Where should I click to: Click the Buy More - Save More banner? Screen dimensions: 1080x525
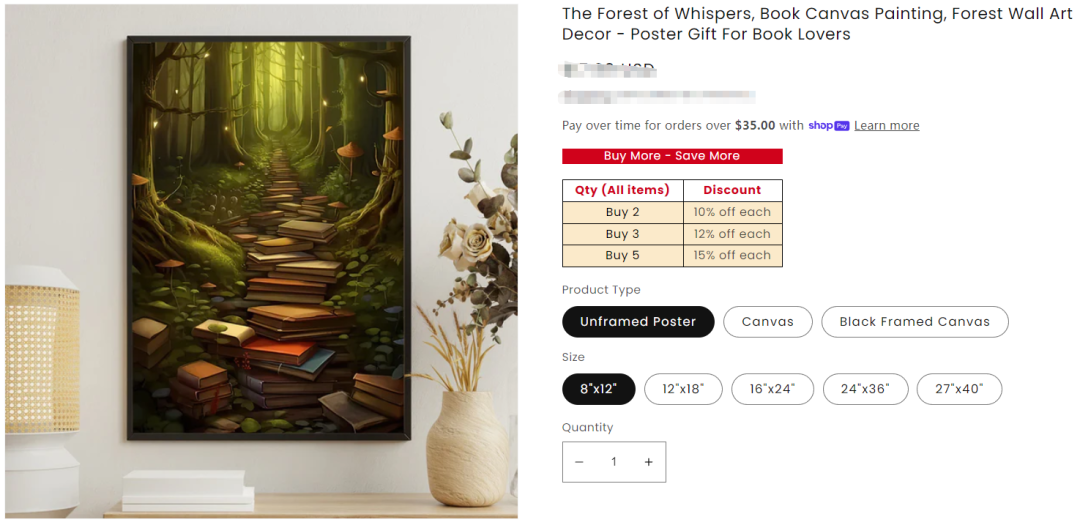(x=672, y=156)
